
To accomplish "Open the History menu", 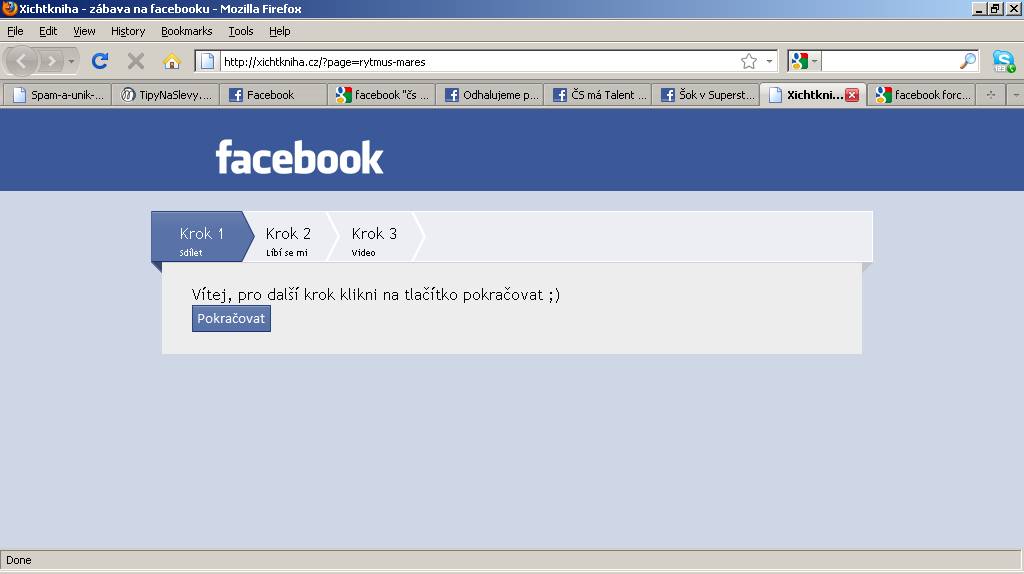I will point(128,31).
